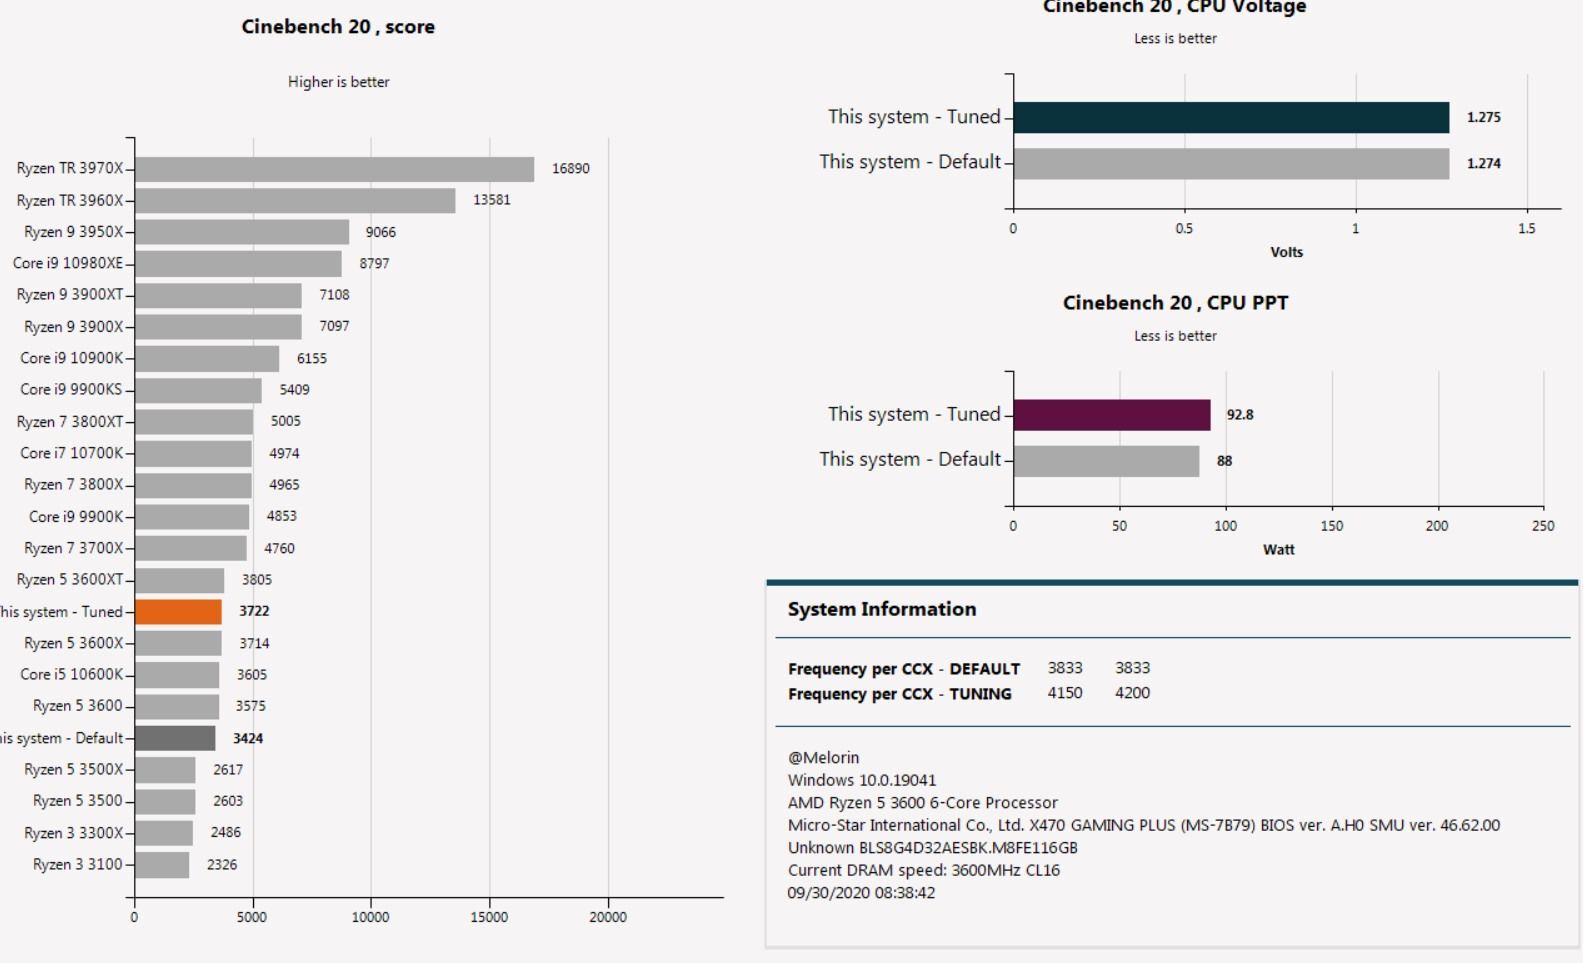Click the gray Default CPU PPT bar
The width and height of the screenshot is (1583, 963).
pyautogui.click(x=1106, y=461)
